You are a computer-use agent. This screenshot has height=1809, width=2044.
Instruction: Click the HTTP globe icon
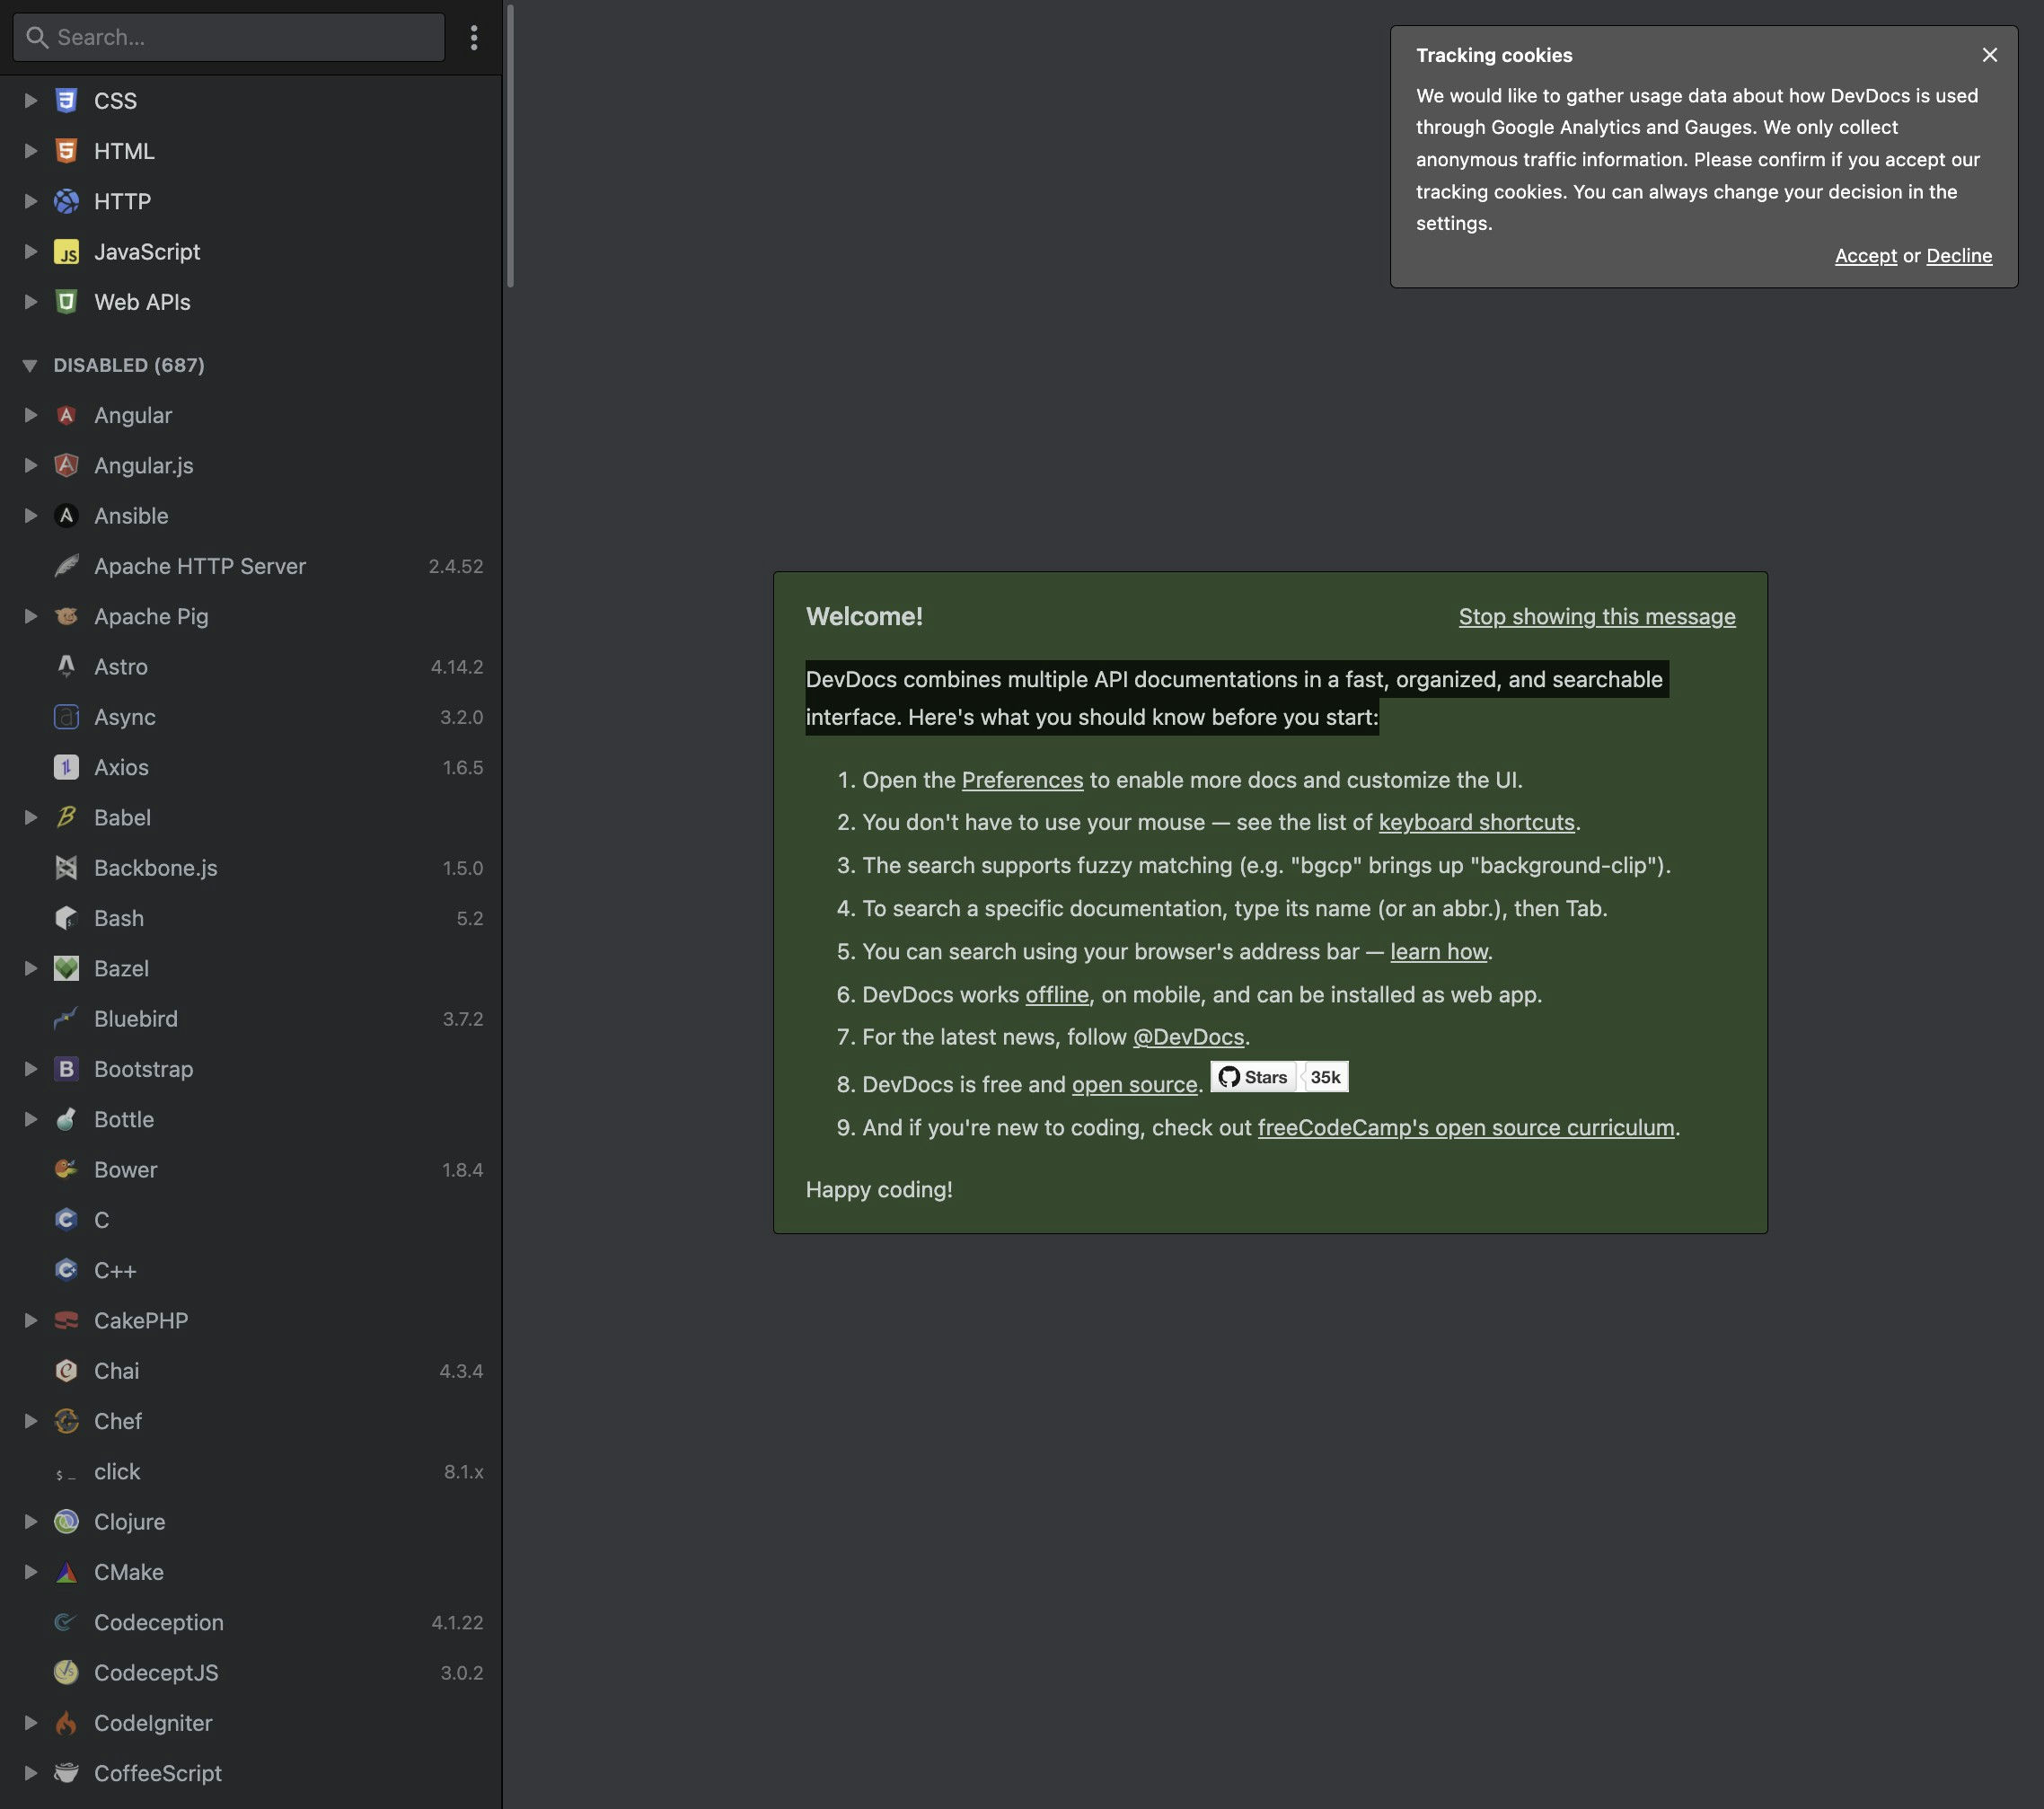coord(66,201)
